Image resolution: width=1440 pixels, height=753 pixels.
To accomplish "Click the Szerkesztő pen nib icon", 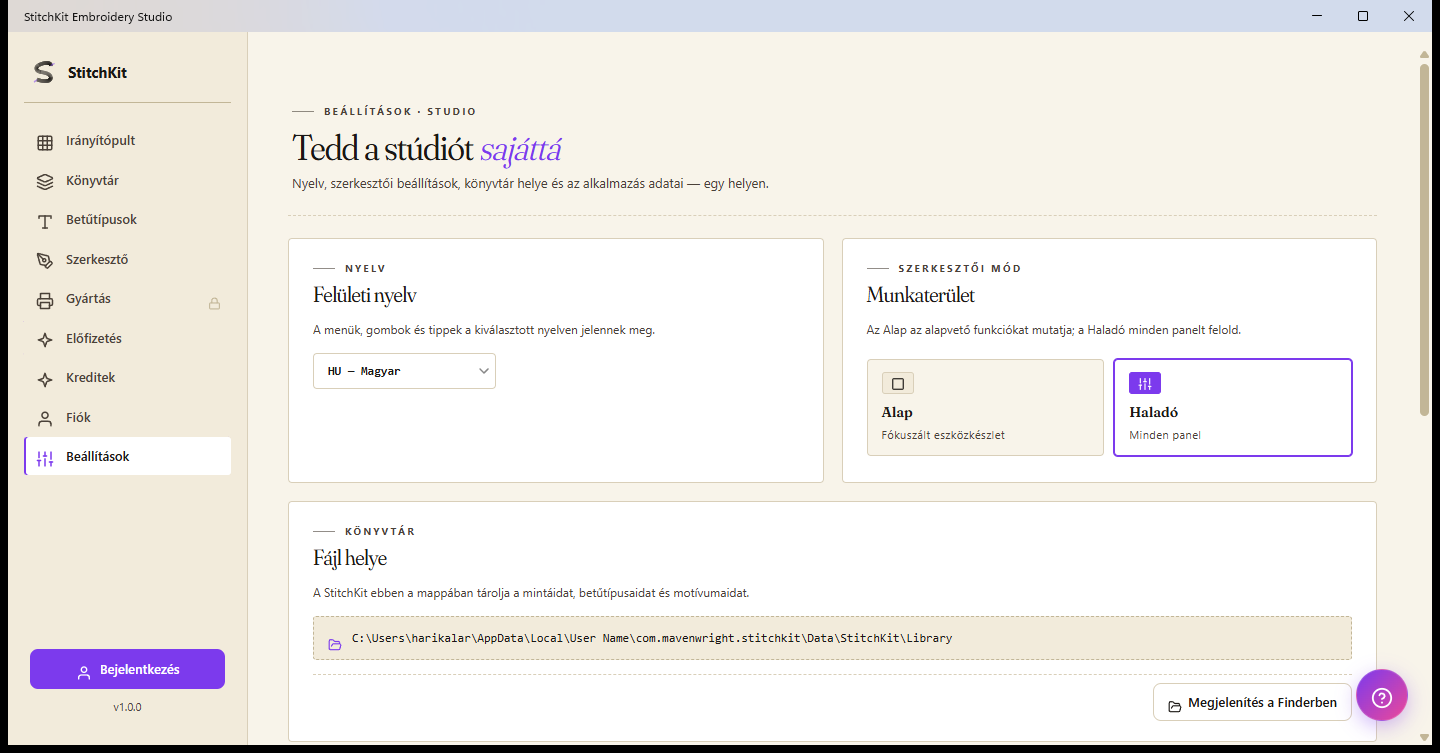I will click(45, 261).
